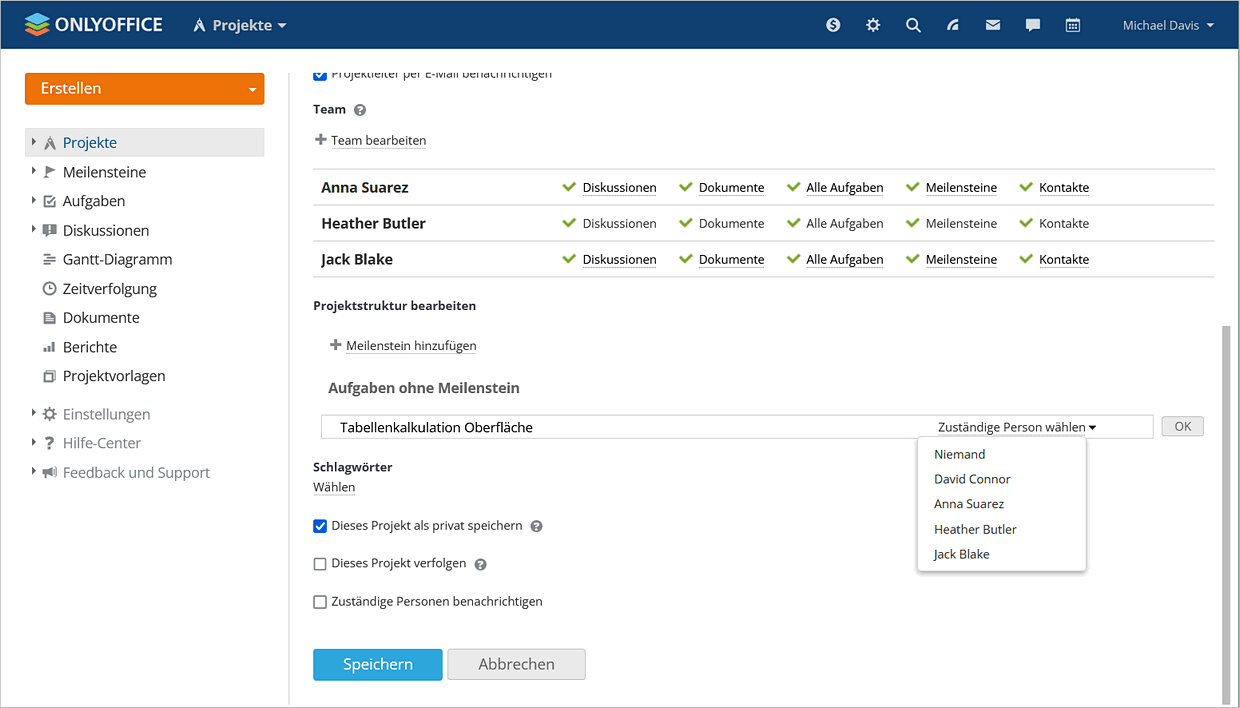1240x708 pixels.
Task: Expand the Aufgaben sidebar item
Action: (x=34, y=201)
